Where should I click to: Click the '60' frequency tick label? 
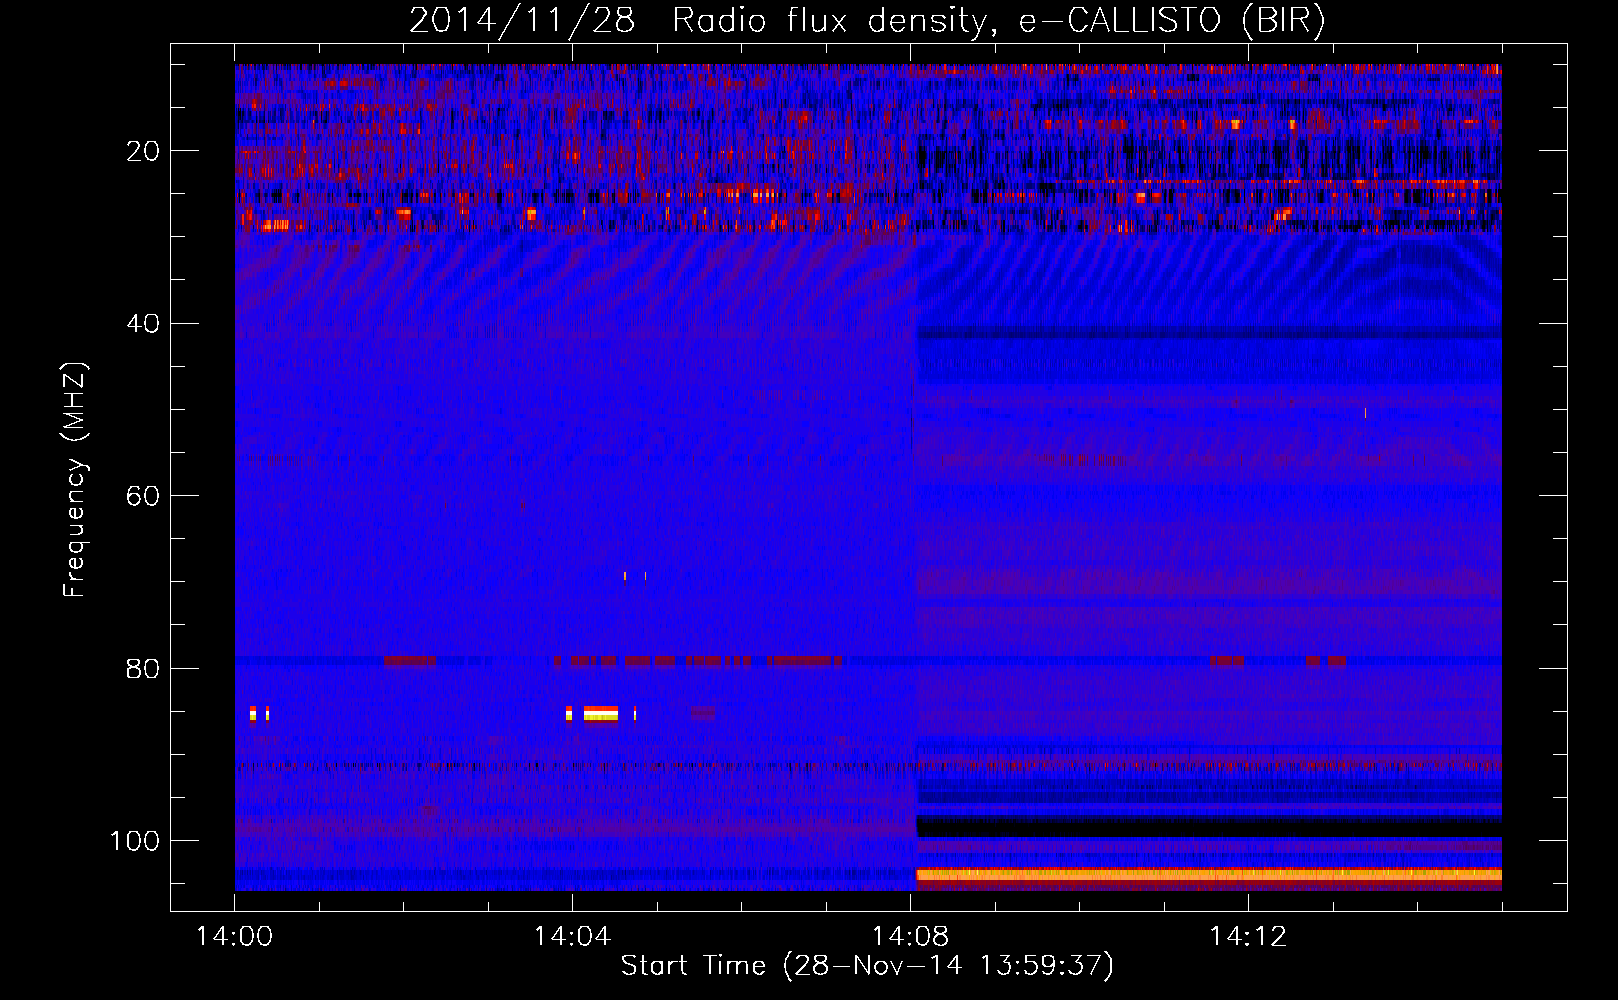click(144, 496)
